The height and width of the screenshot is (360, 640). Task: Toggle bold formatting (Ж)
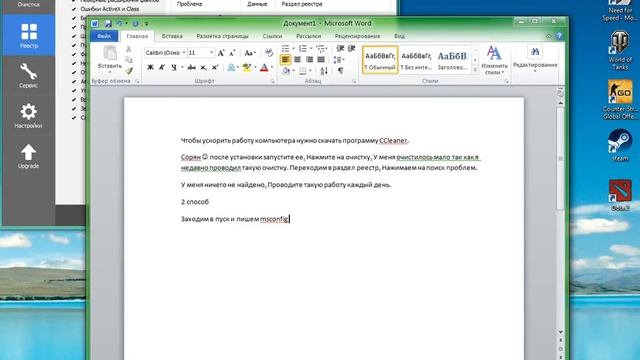150,67
